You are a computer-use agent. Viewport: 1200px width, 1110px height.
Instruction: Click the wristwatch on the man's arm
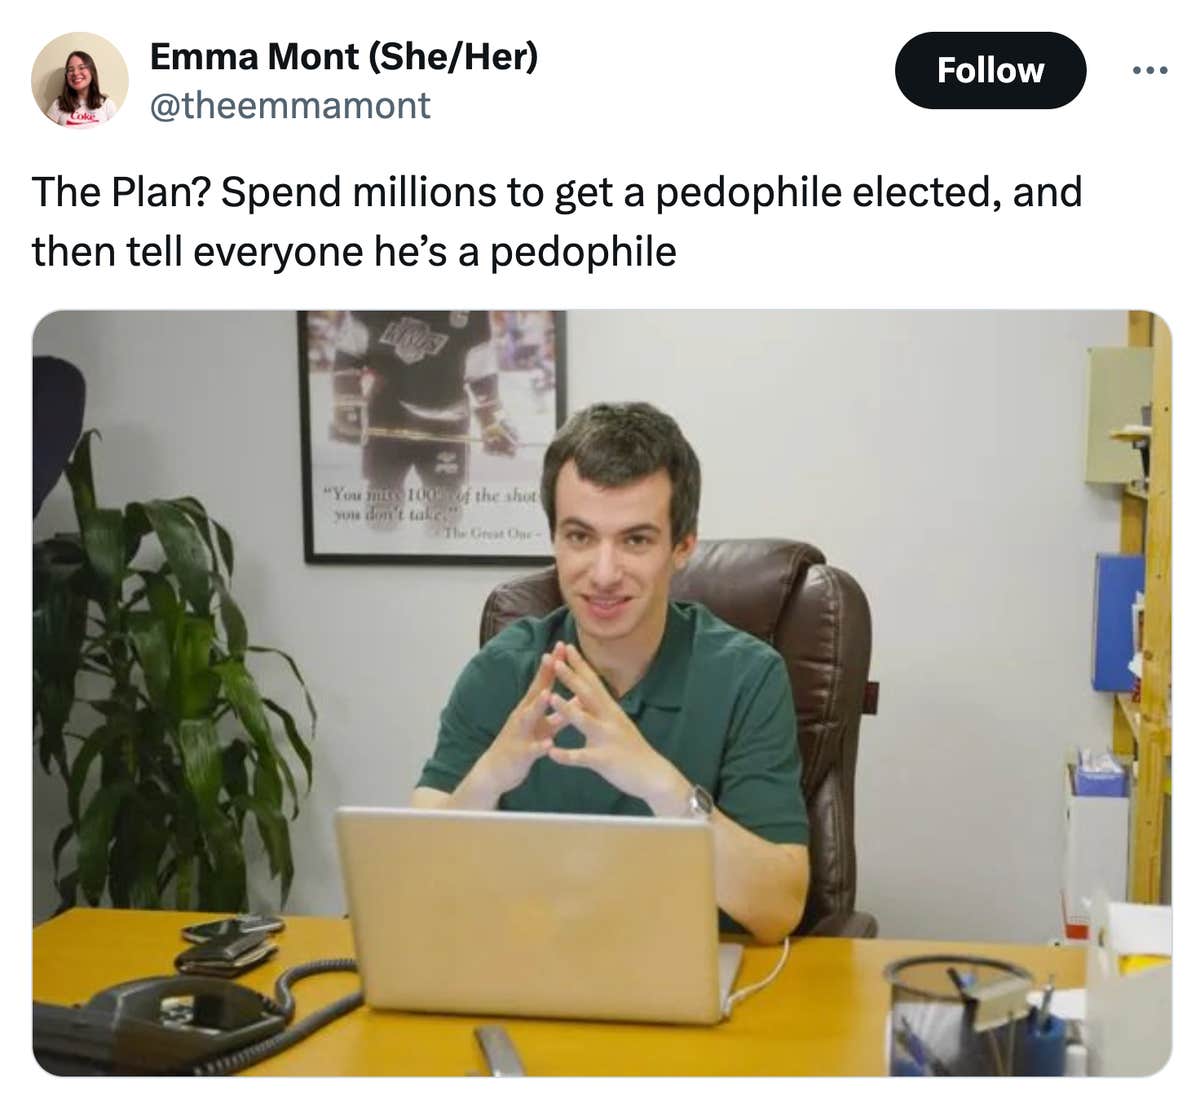pyautogui.click(x=699, y=800)
